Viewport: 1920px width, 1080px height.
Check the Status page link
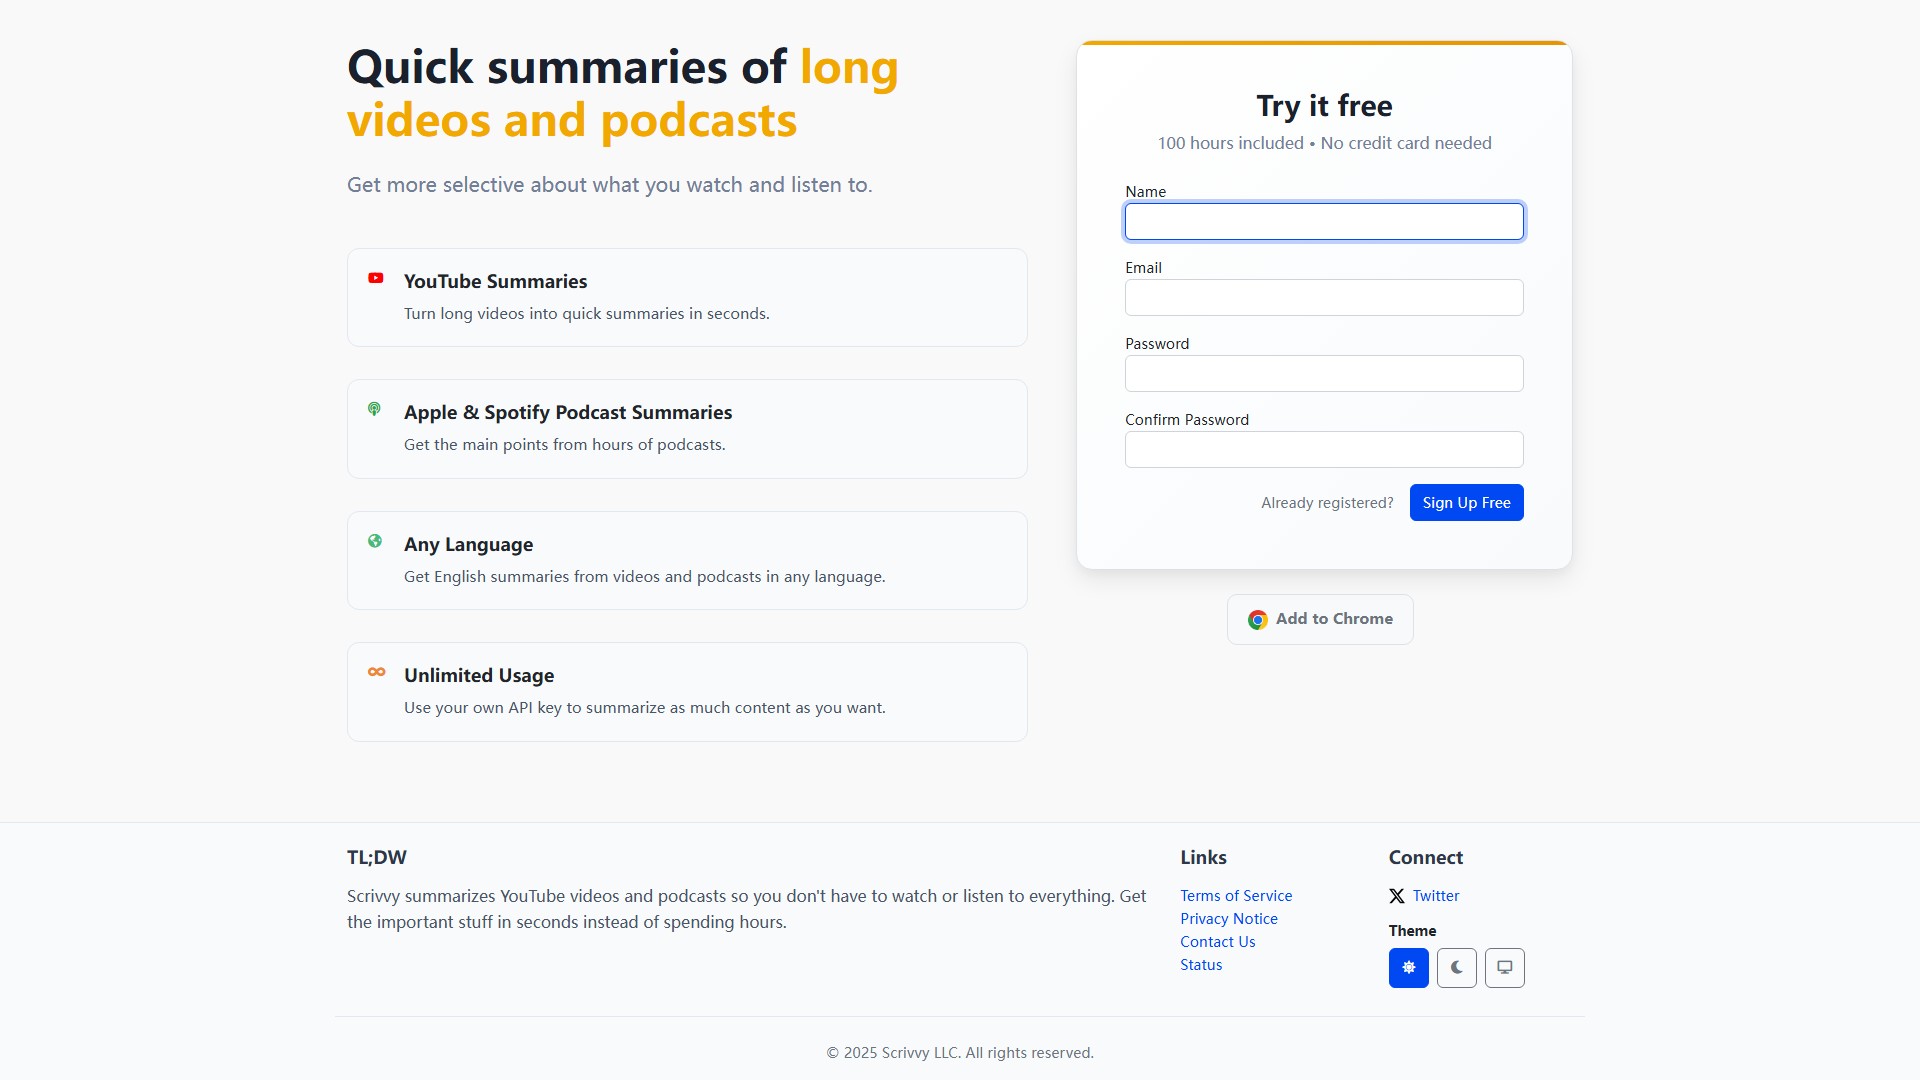pos(1201,965)
